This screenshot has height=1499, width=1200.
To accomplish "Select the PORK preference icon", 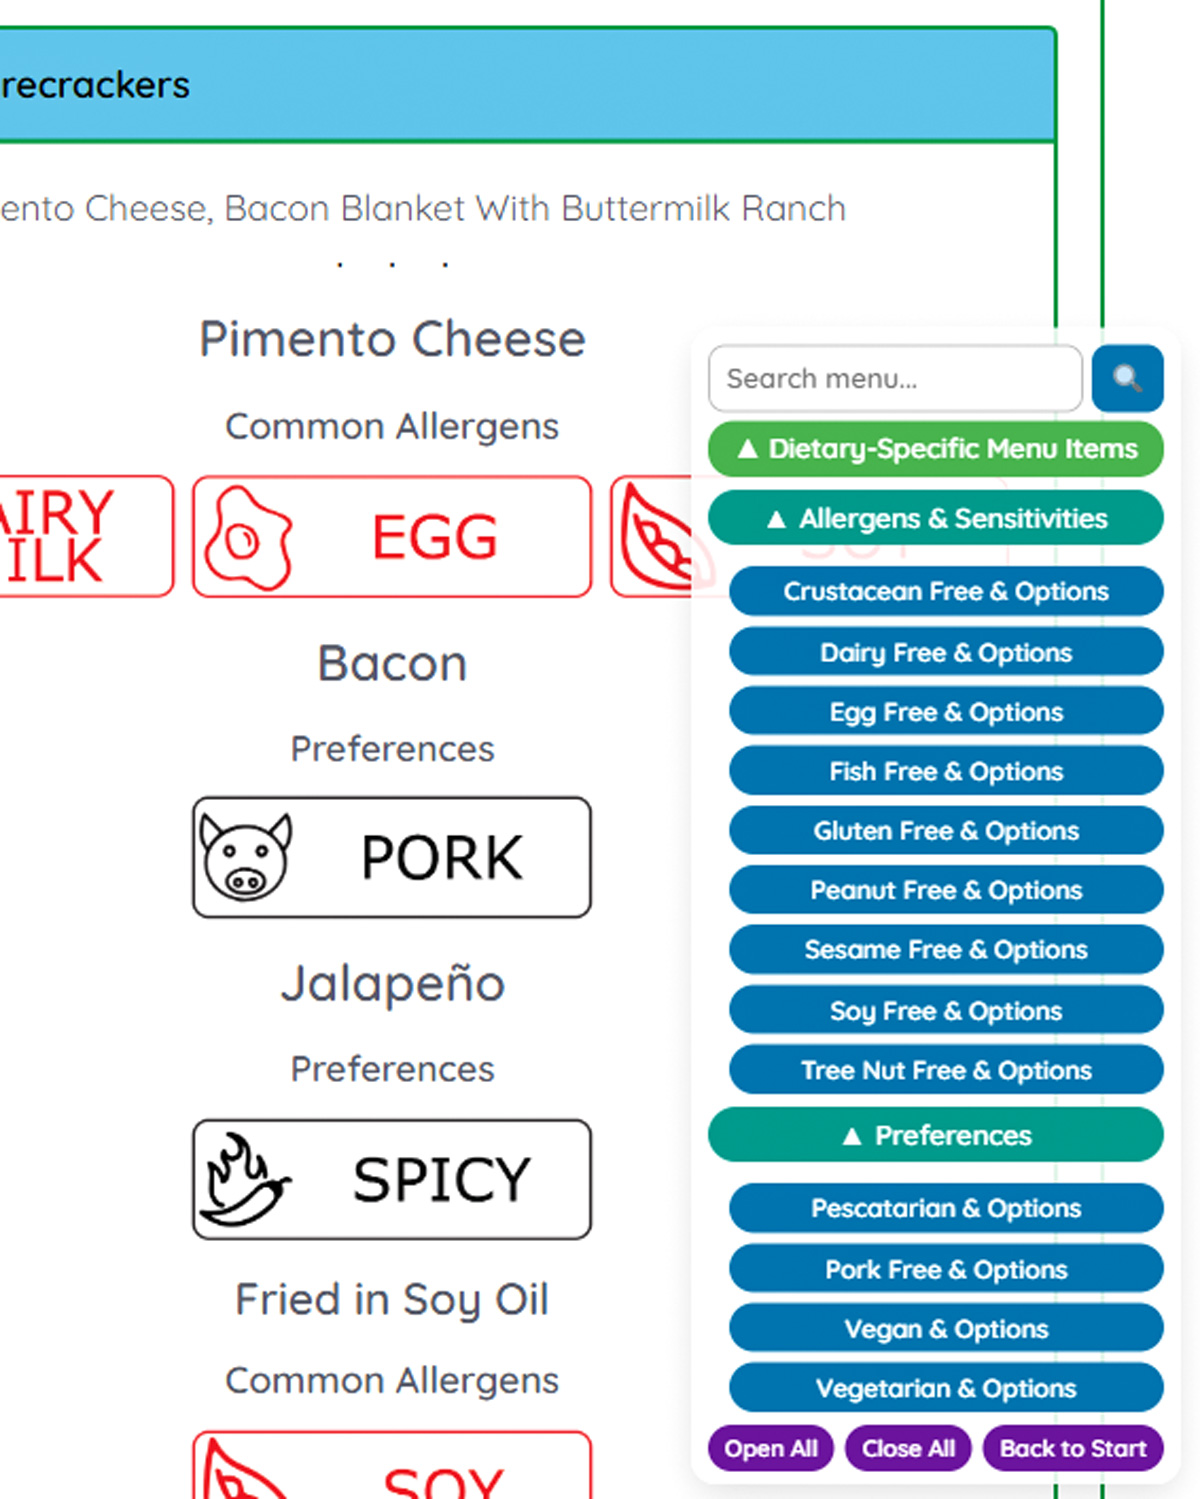I will 393,856.
